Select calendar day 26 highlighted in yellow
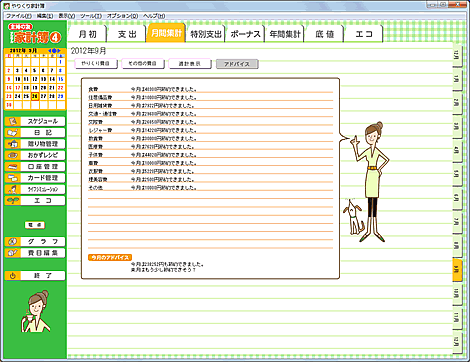The image size is (470, 362). (35, 96)
